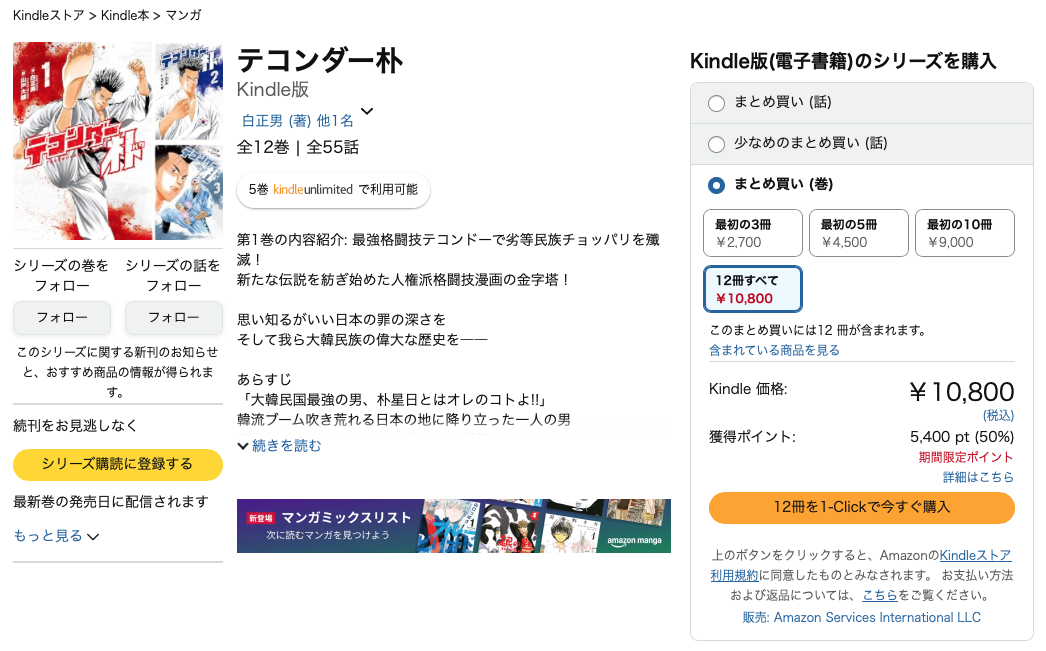The height and width of the screenshot is (651, 1046).
Task: Buy with 12冊を1-Clickで今すぐ購入 button
Action: tap(862, 507)
